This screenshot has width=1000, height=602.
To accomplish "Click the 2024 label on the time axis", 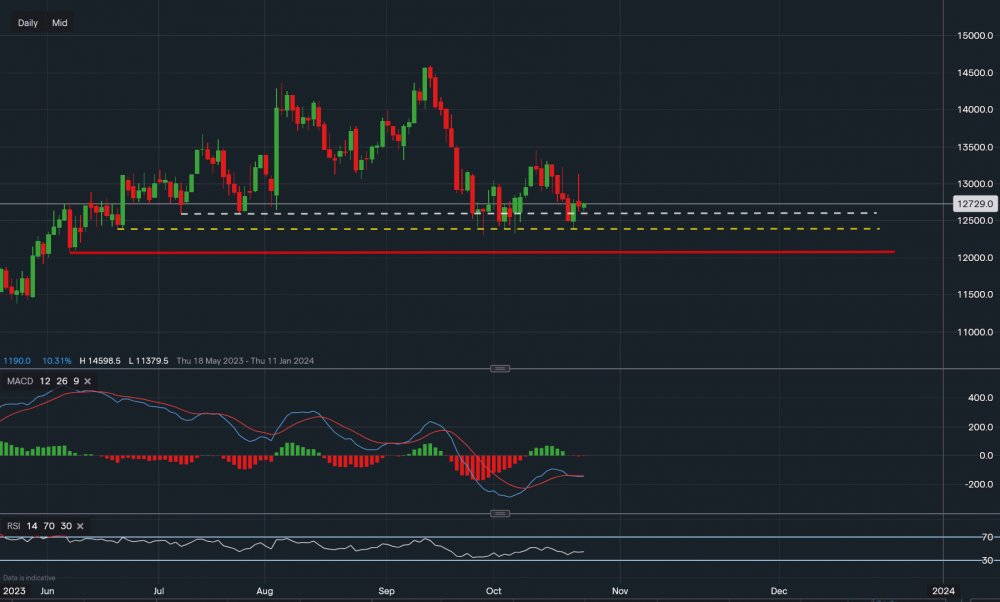I will [x=943, y=591].
